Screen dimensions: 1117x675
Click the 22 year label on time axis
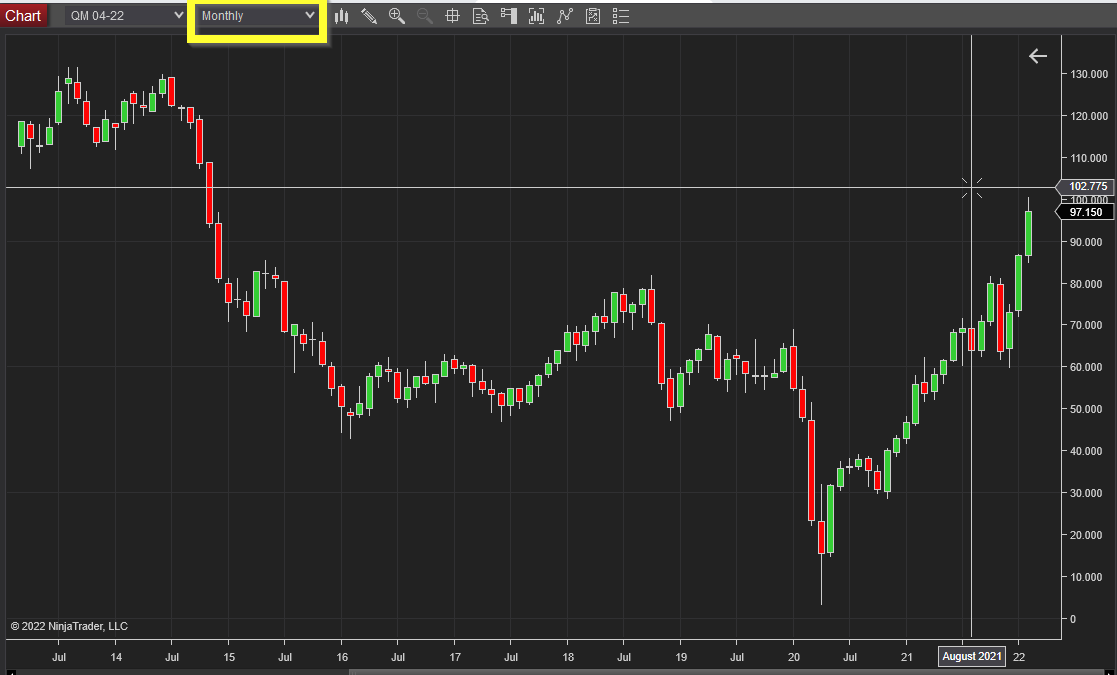tap(1019, 657)
